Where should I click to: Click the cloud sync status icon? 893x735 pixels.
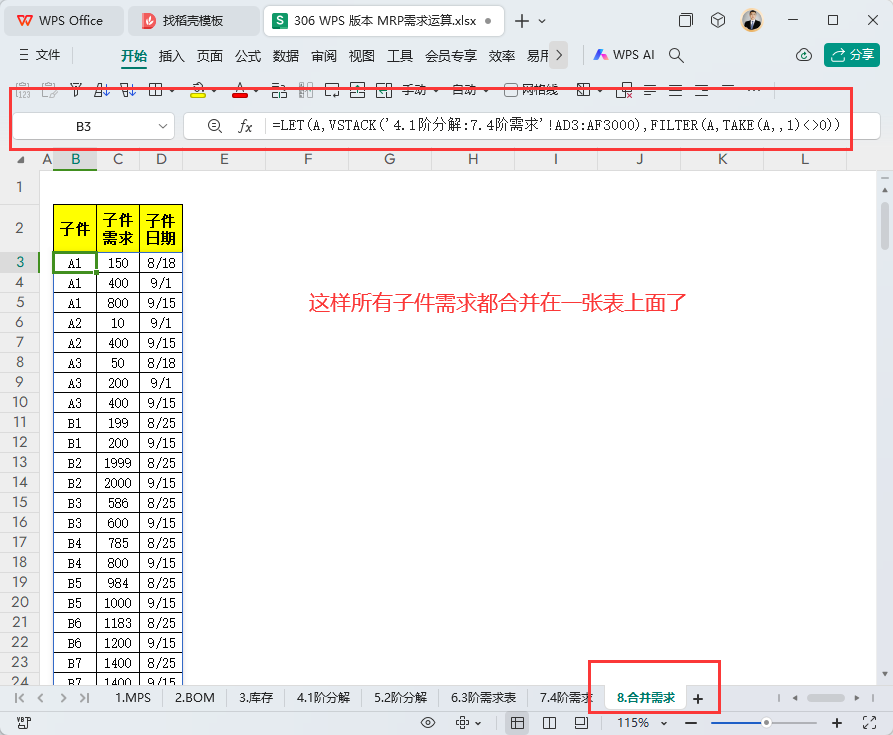tap(804, 55)
